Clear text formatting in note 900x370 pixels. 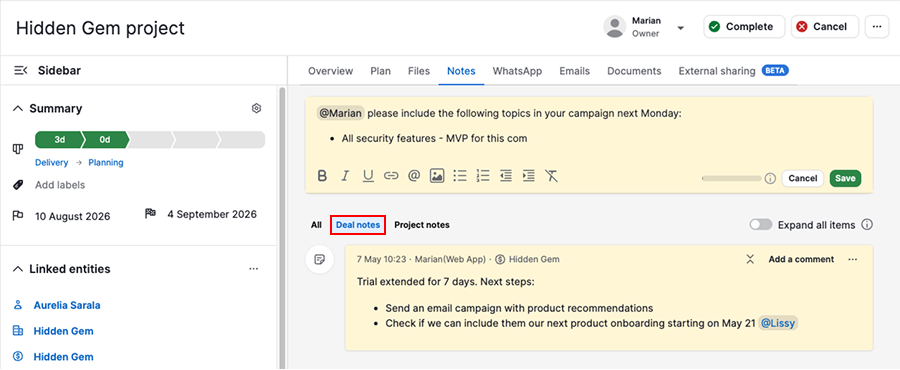[552, 176]
